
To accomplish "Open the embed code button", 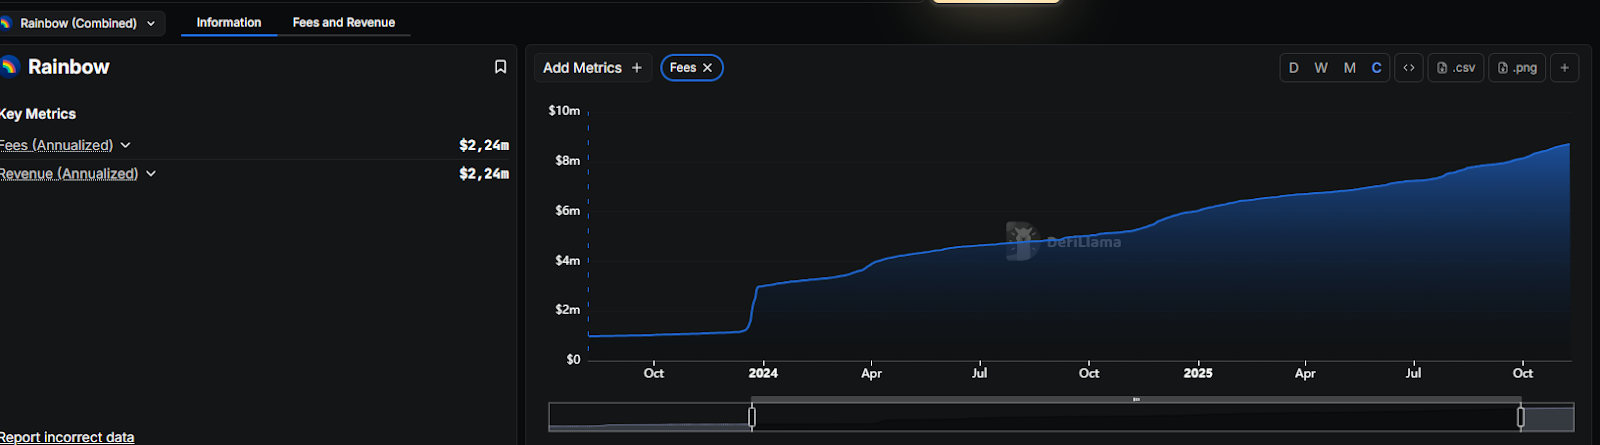I will point(1409,68).
